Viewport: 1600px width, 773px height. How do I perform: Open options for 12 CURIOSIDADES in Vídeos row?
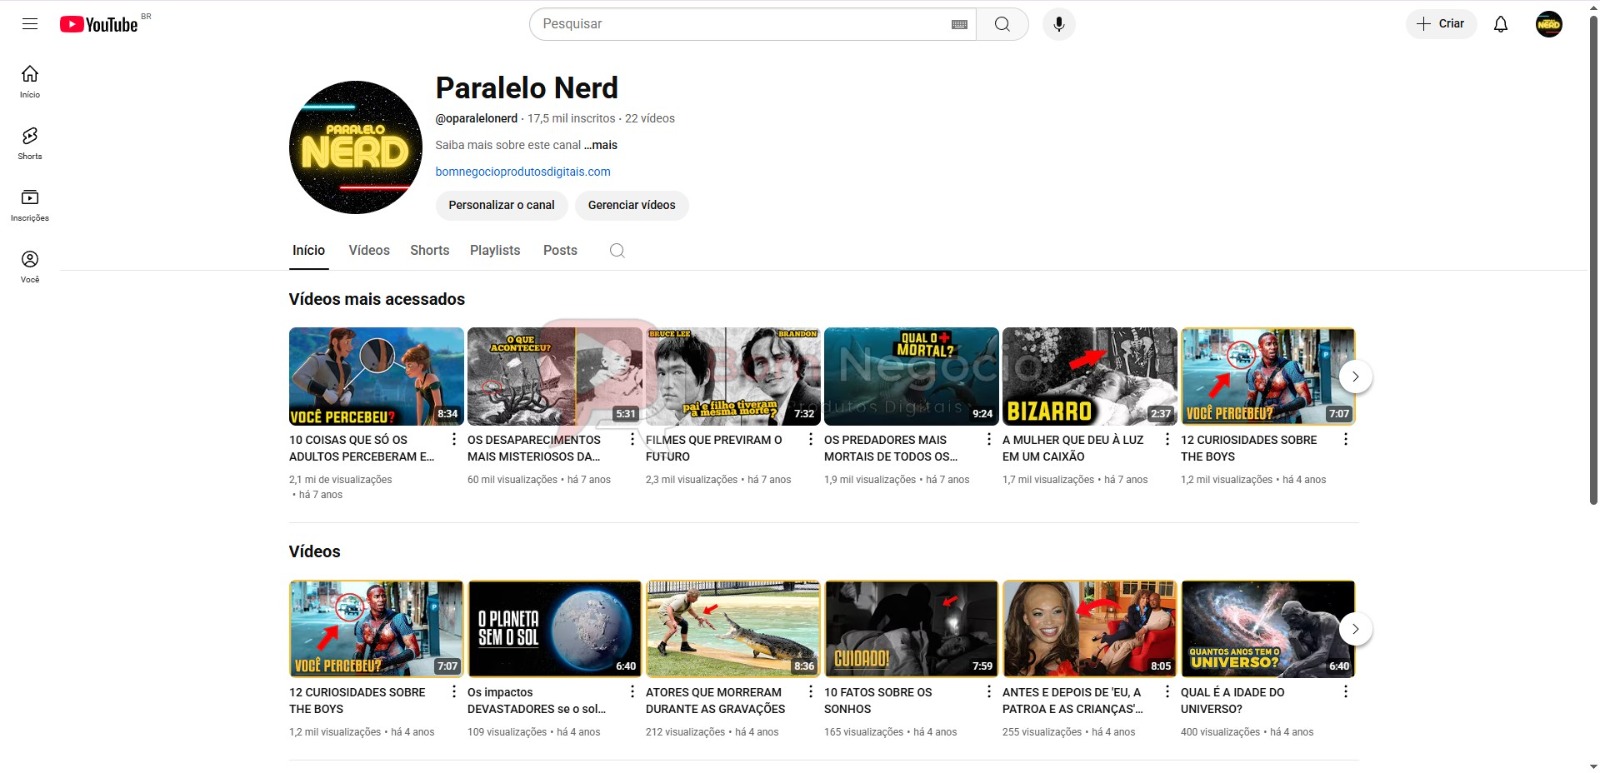click(x=454, y=691)
